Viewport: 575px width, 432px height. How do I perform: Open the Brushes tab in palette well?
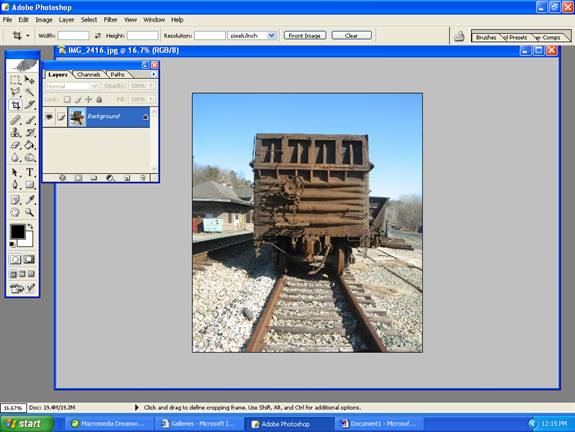coord(486,37)
